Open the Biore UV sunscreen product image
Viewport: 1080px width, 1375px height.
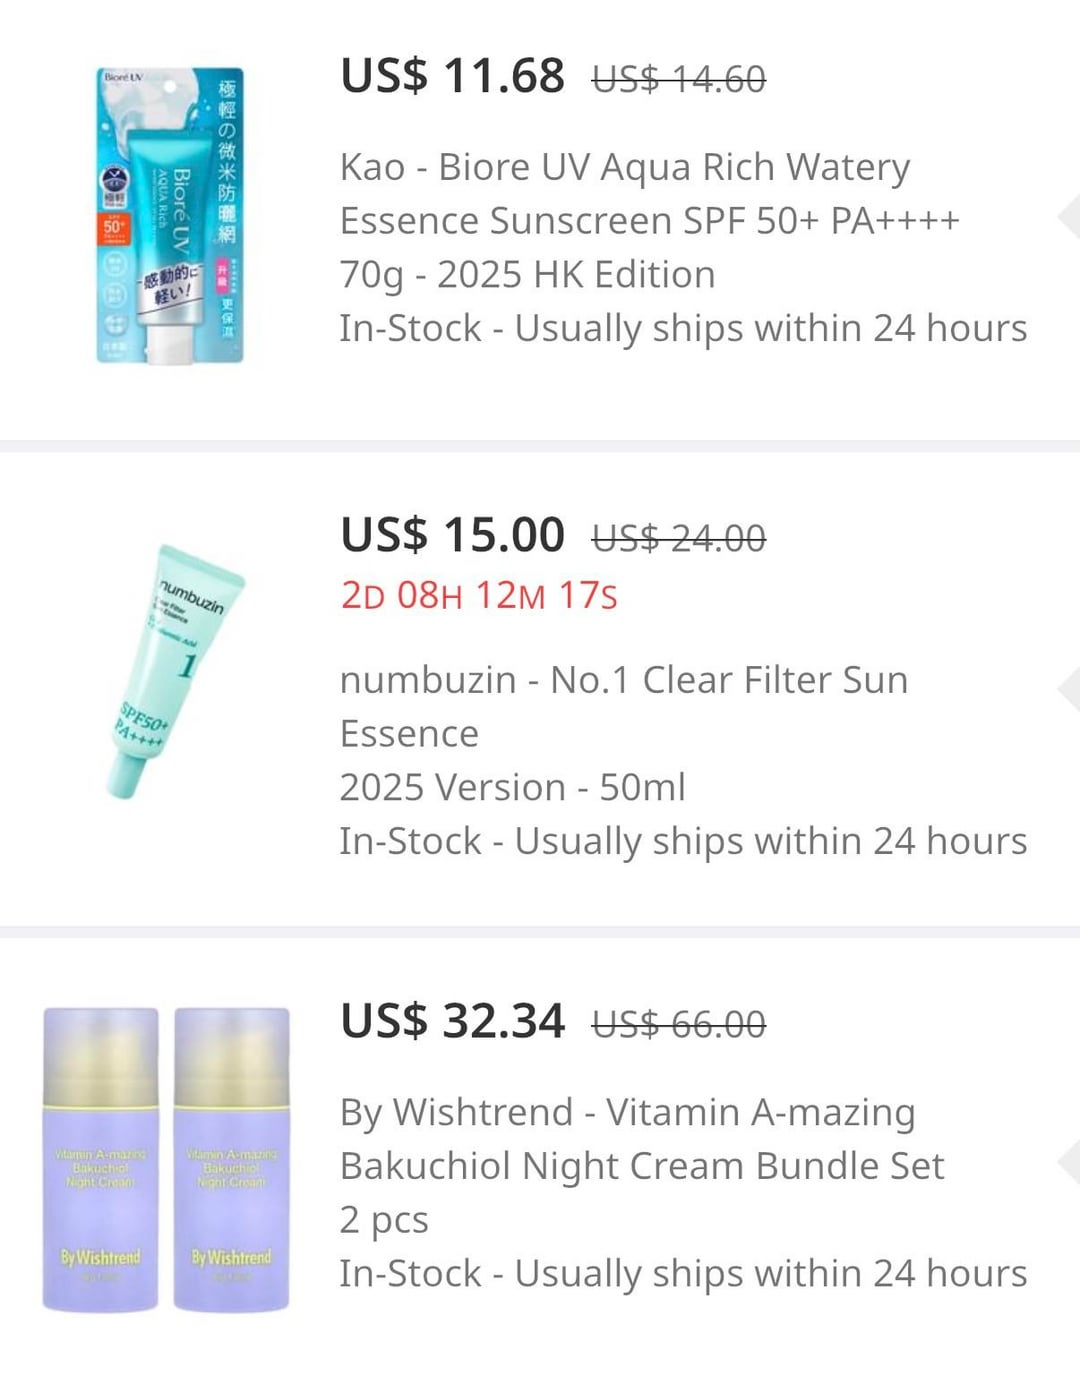[170, 215]
